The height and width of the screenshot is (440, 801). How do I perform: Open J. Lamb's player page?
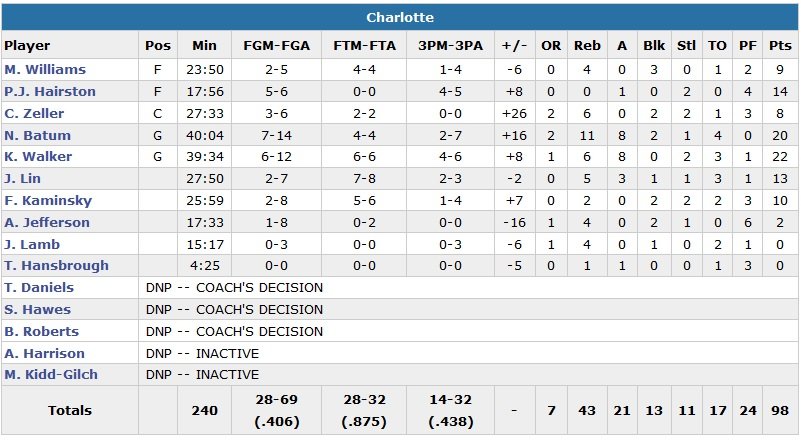30,244
